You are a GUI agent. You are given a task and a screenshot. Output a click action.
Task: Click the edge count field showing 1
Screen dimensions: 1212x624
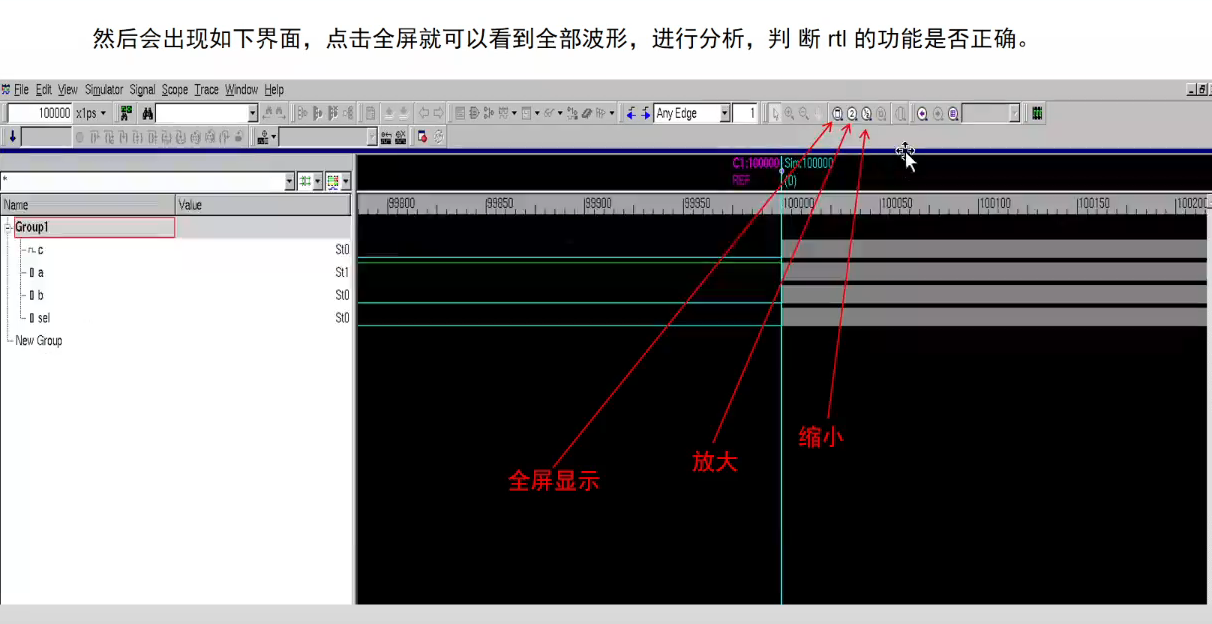(745, 114)
